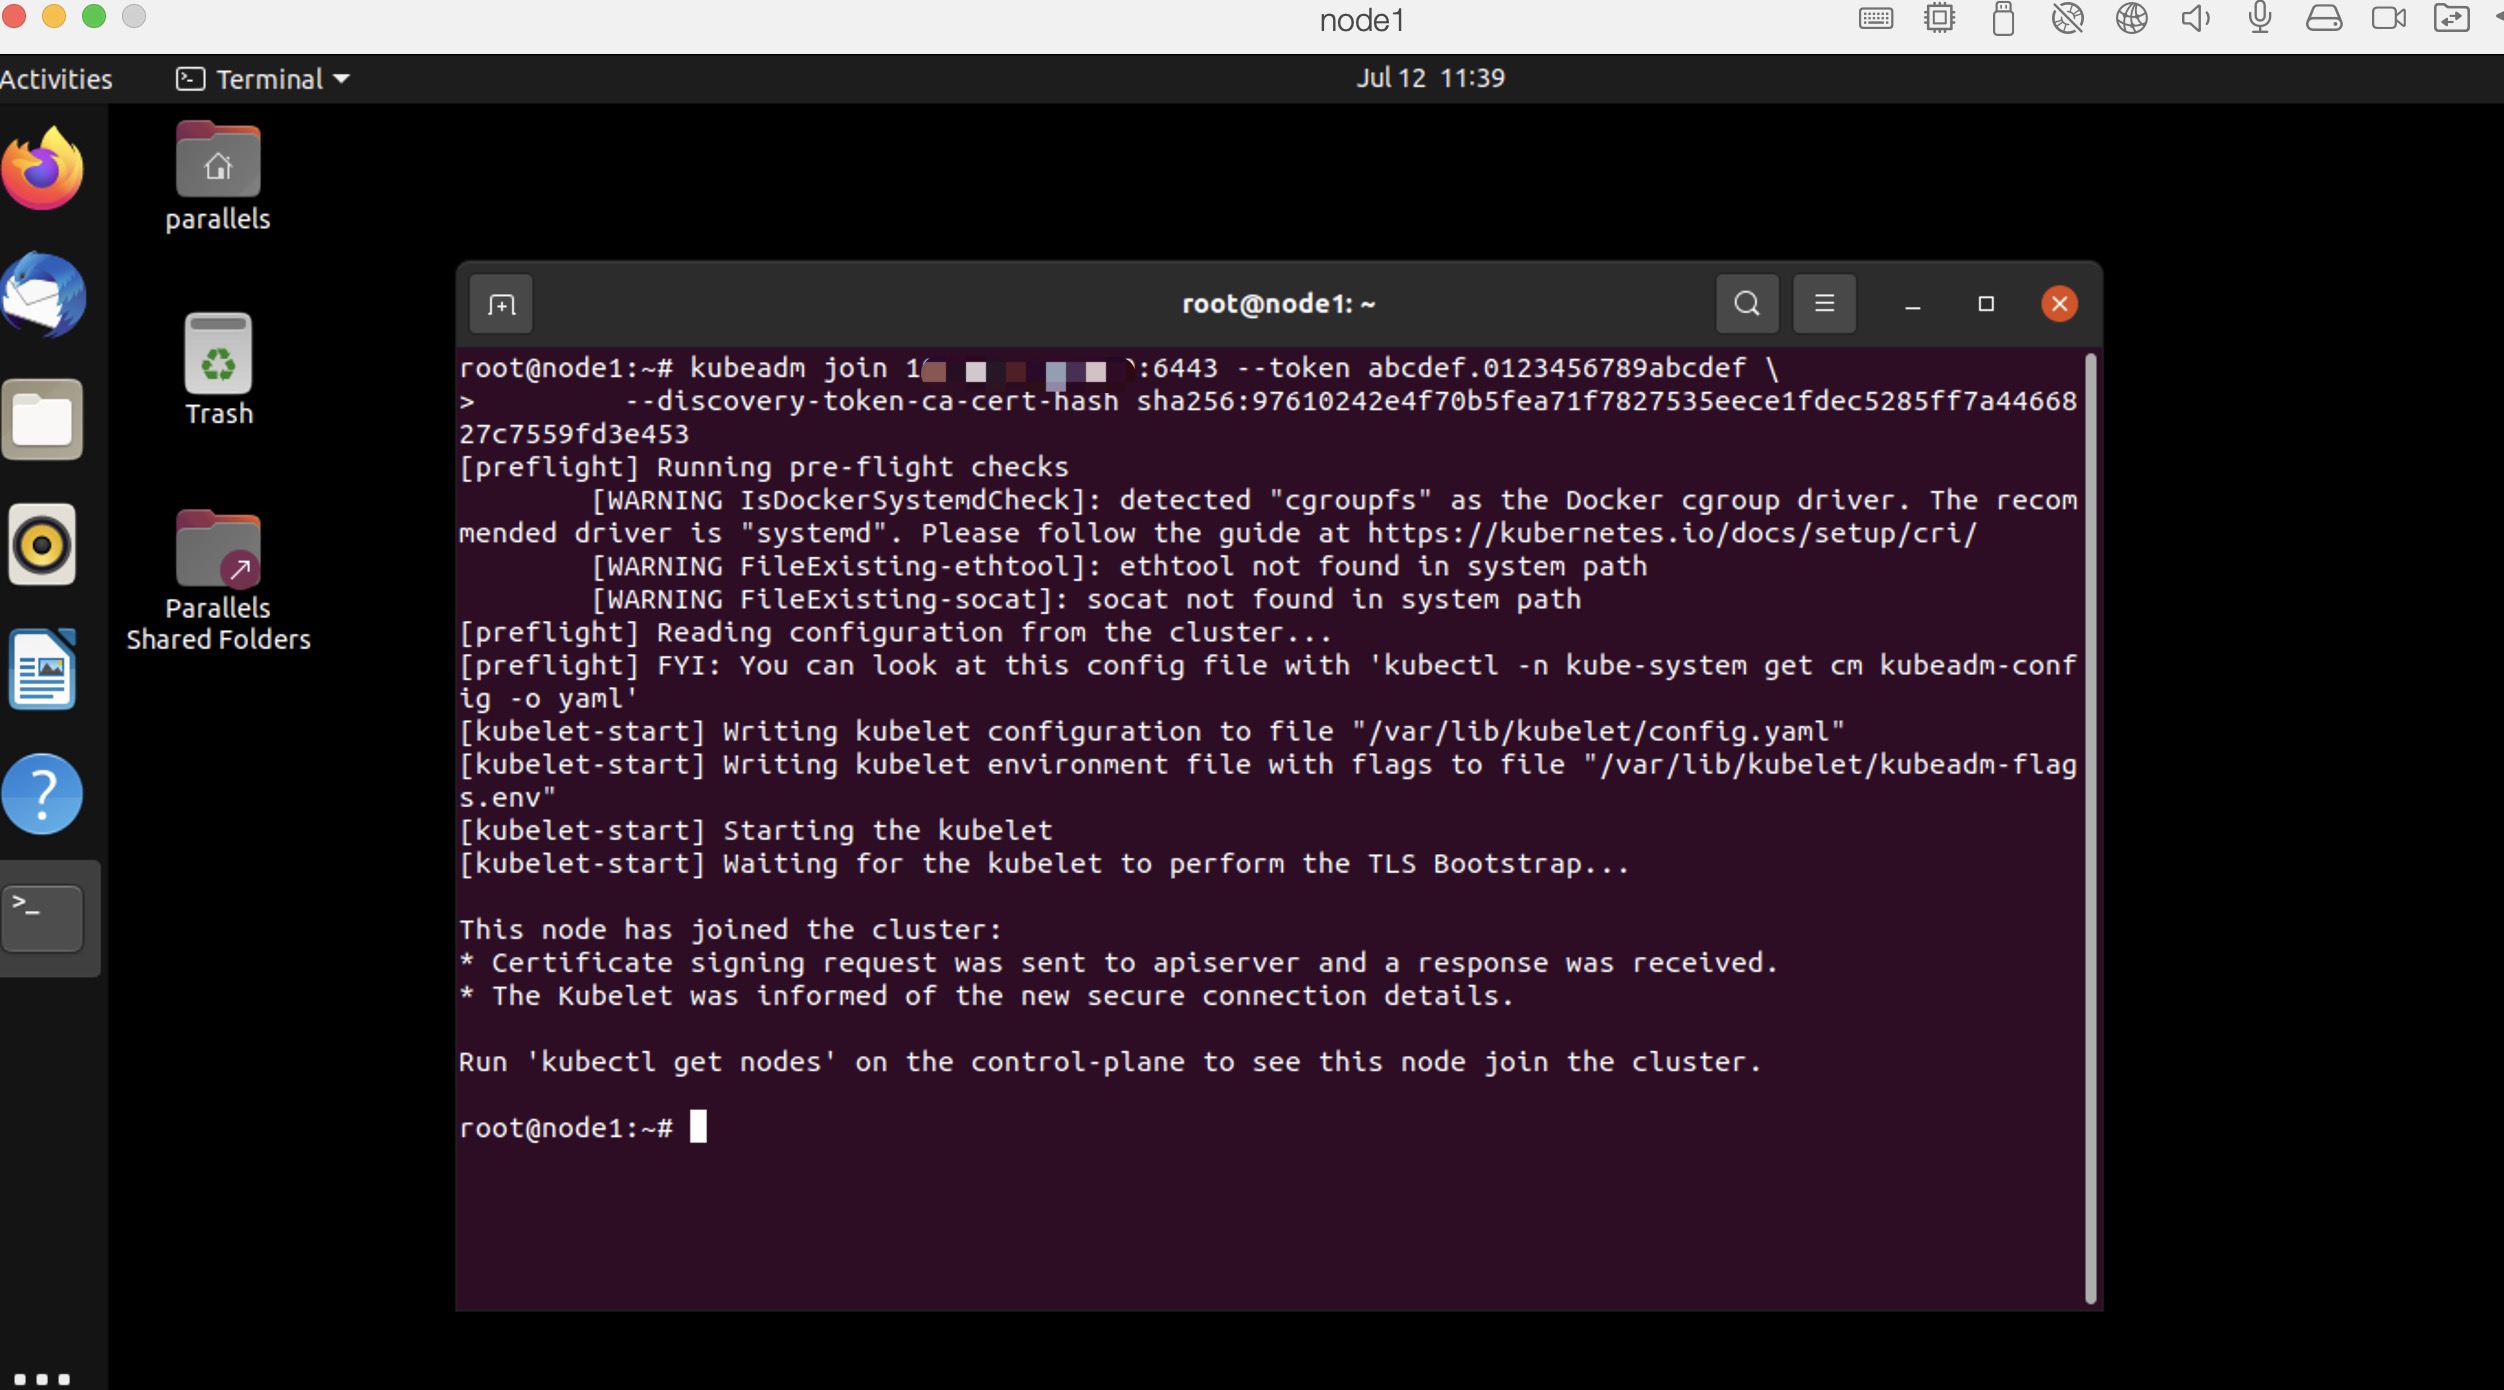Click the terminal vertical scrollbar
Viewport: 2504px width, 1390px height.
(2090, 828)
